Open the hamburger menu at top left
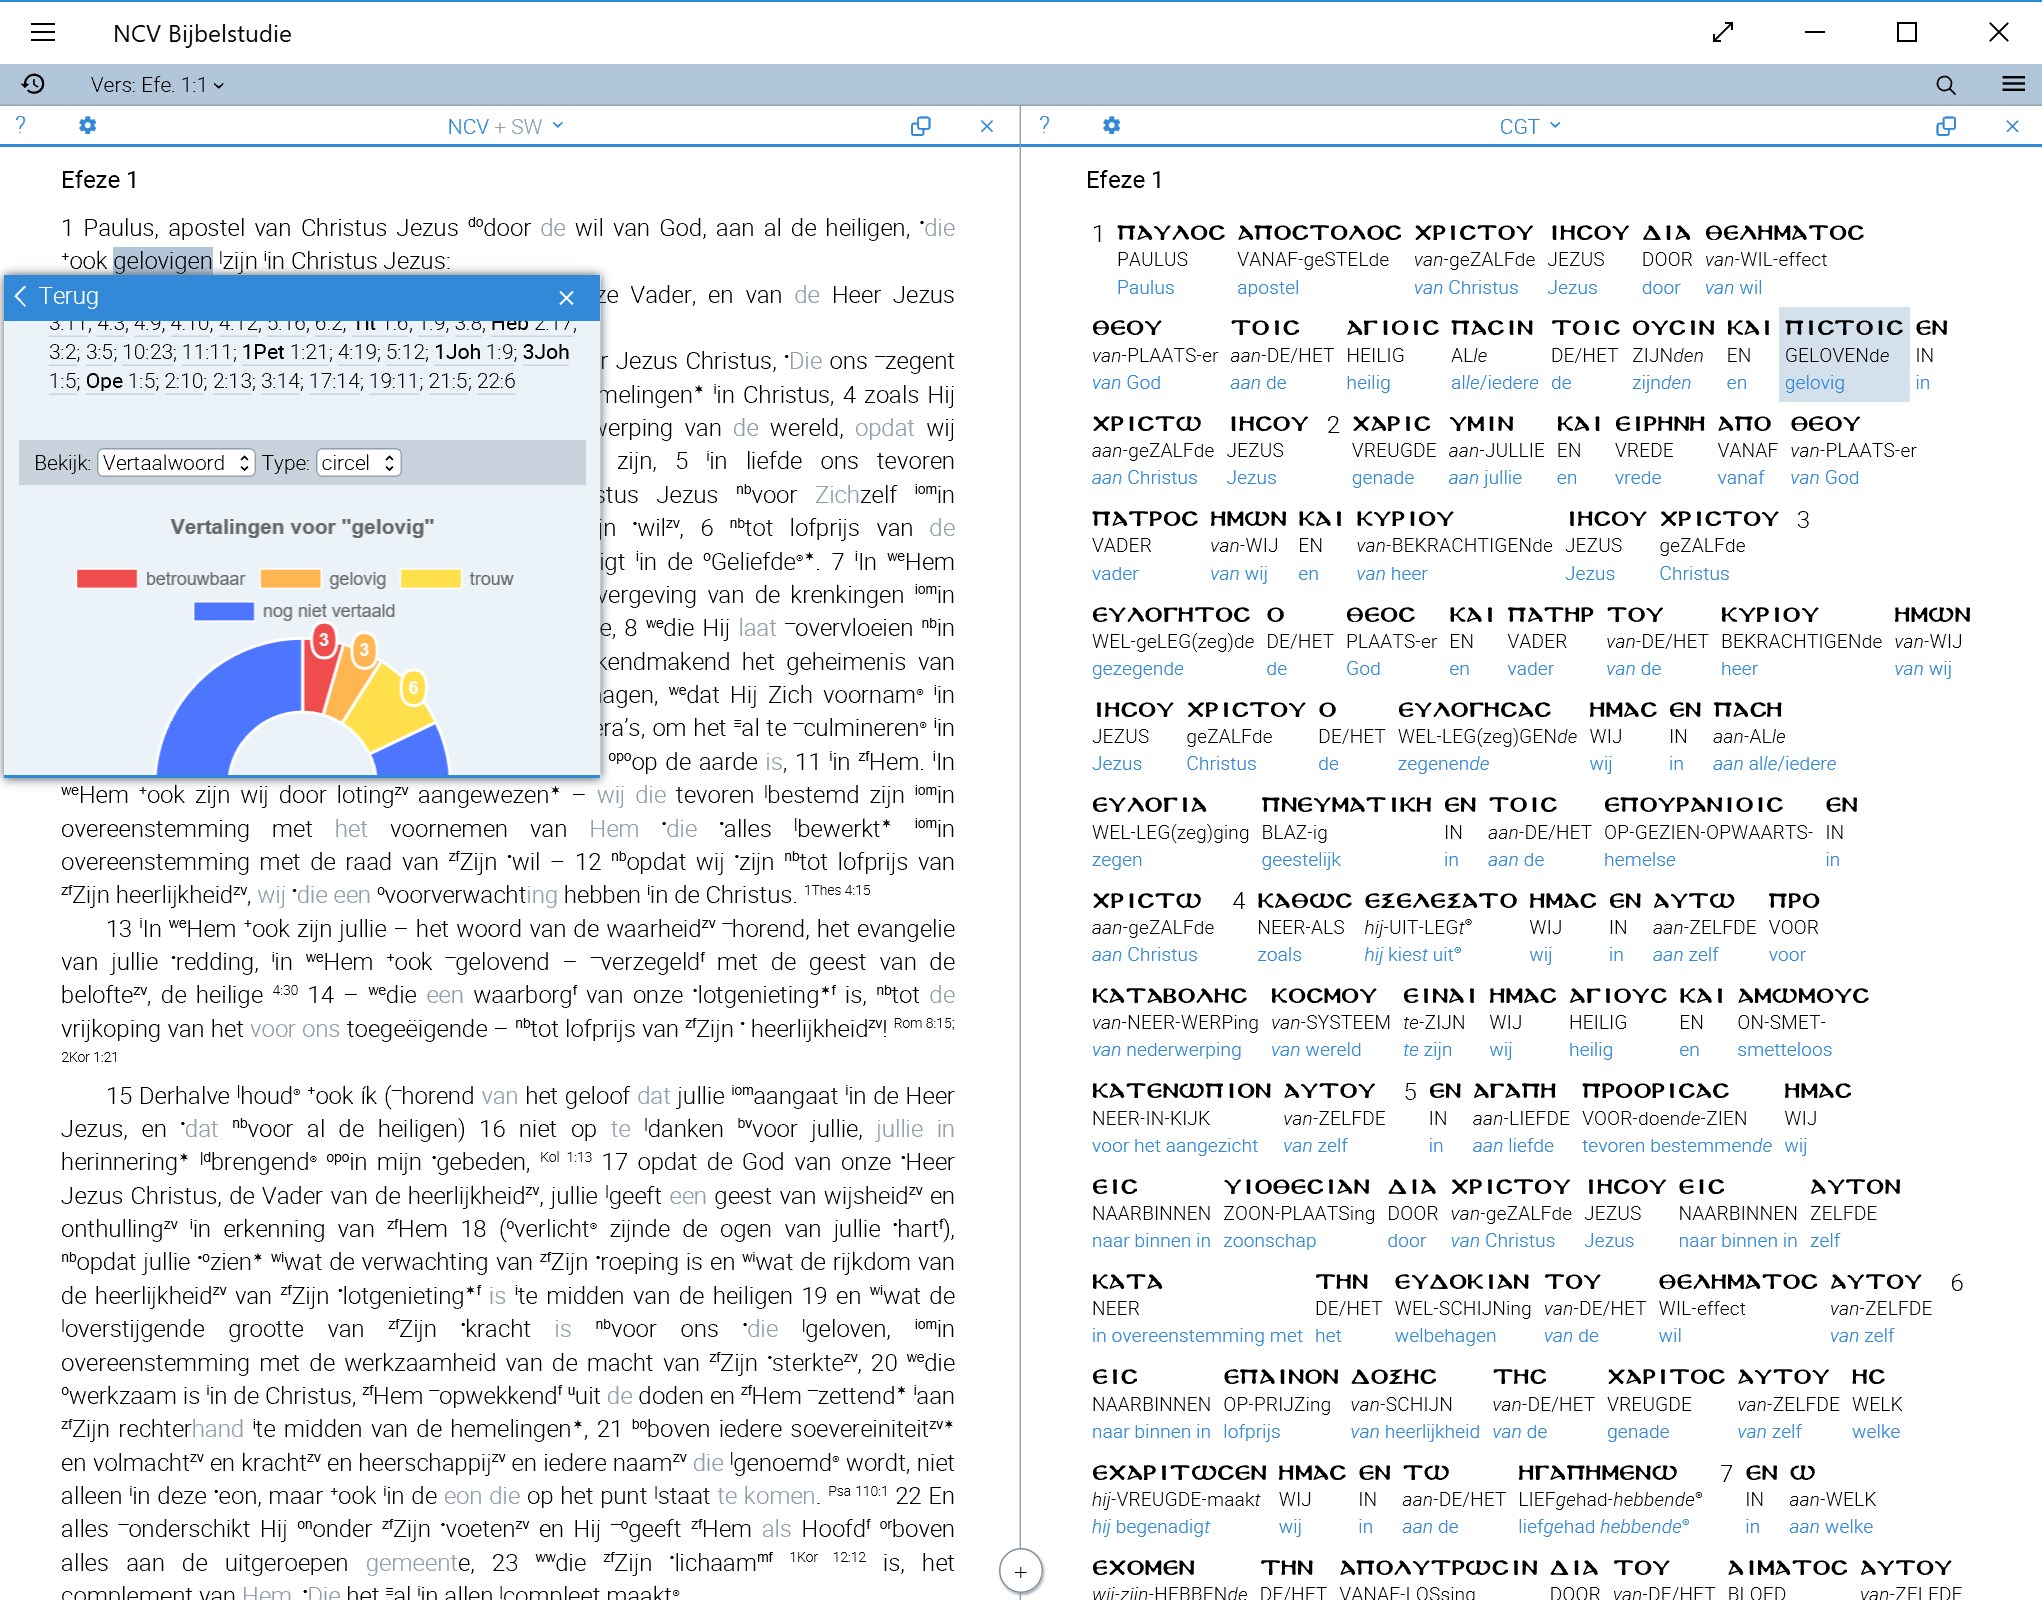 tap(43, 33)
